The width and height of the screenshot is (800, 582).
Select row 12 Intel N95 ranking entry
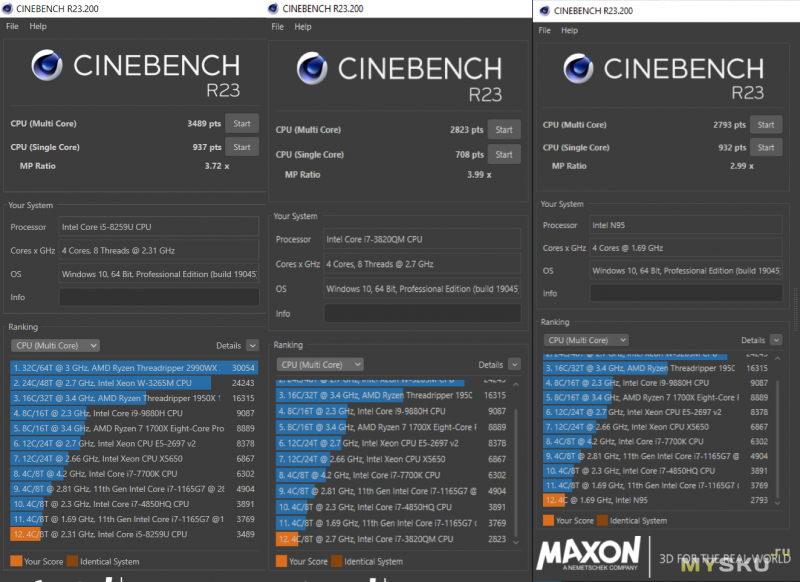pos(657,500)
